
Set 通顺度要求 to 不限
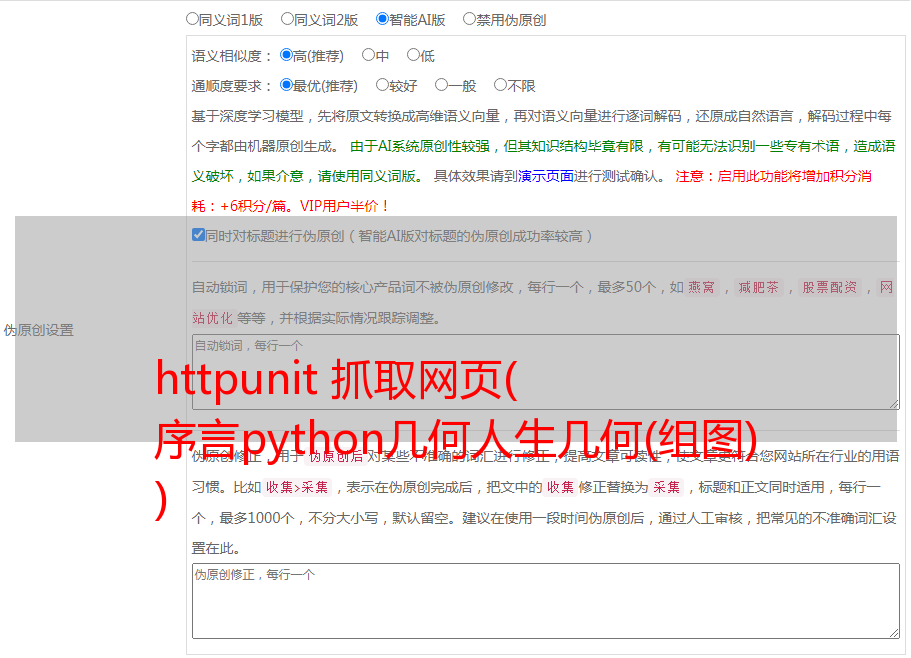coord(500,85)
